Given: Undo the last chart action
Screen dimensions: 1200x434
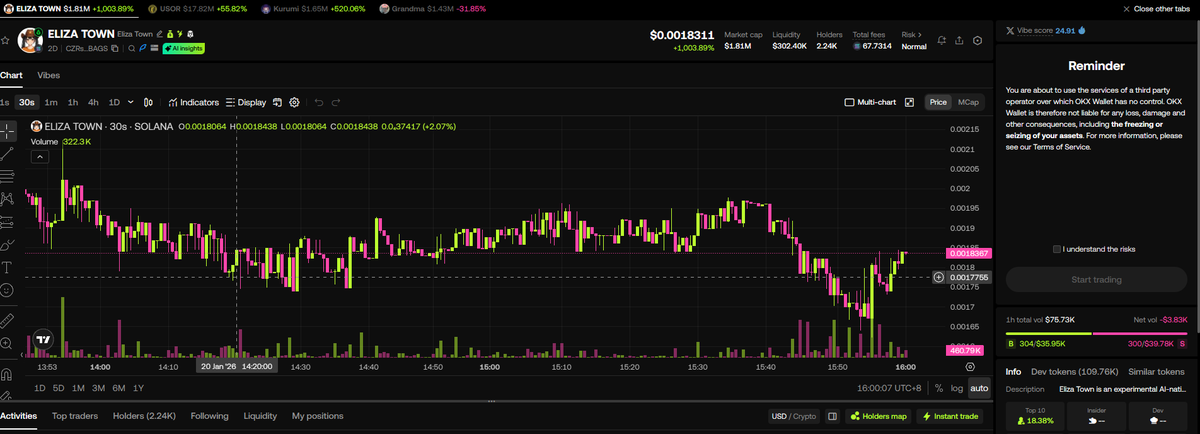Looking at the screenshot, I should click(319, 102).
